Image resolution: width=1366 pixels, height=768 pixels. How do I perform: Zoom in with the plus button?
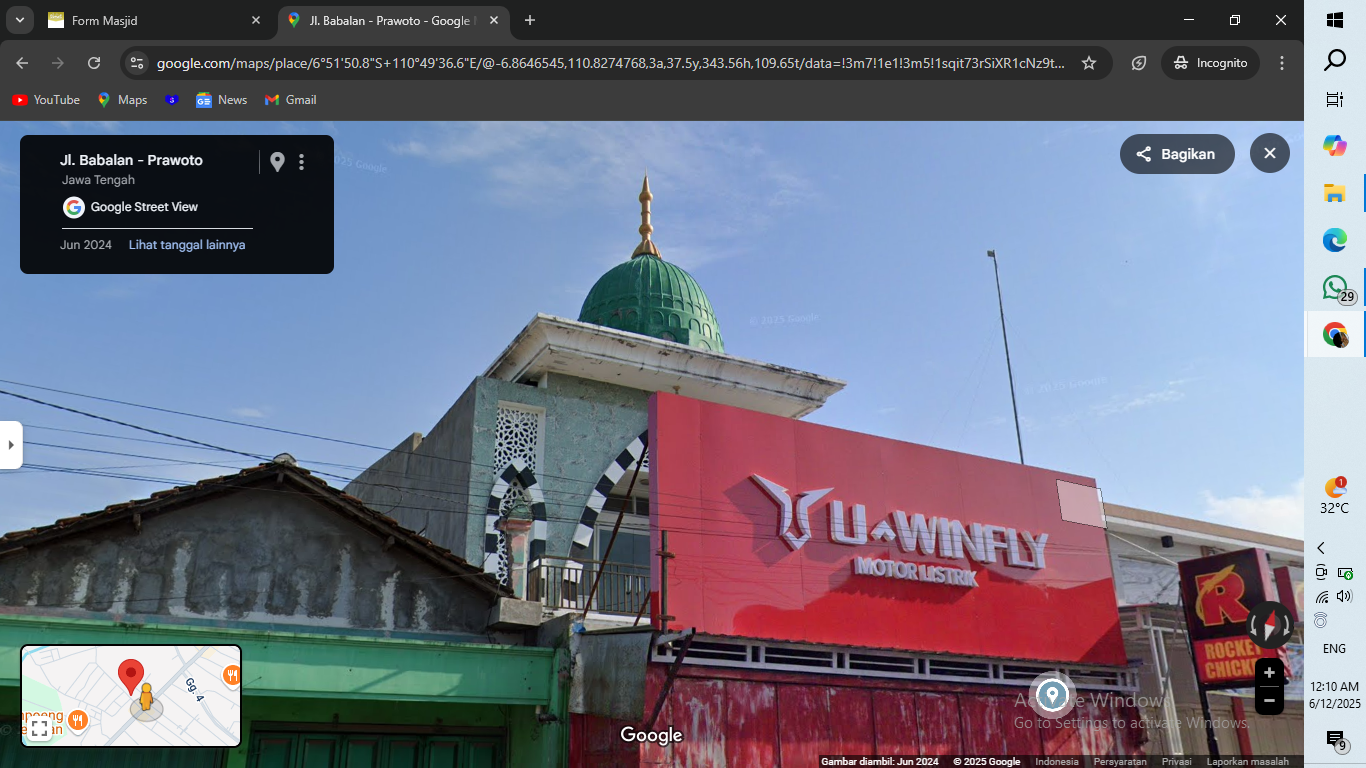pyautogui.click(x=1269, y=673)
